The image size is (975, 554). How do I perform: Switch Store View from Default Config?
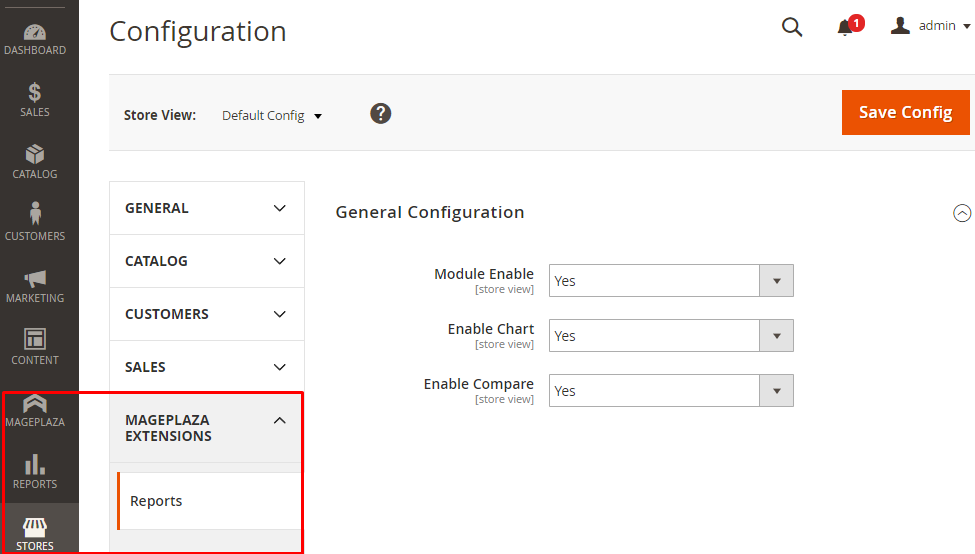coord(272,116)
